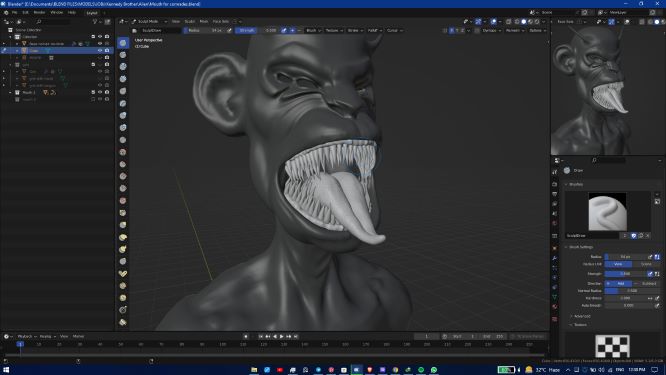Select the Crease brush tool
Viewport: 666px width, 375px height.
click(123, 140)
